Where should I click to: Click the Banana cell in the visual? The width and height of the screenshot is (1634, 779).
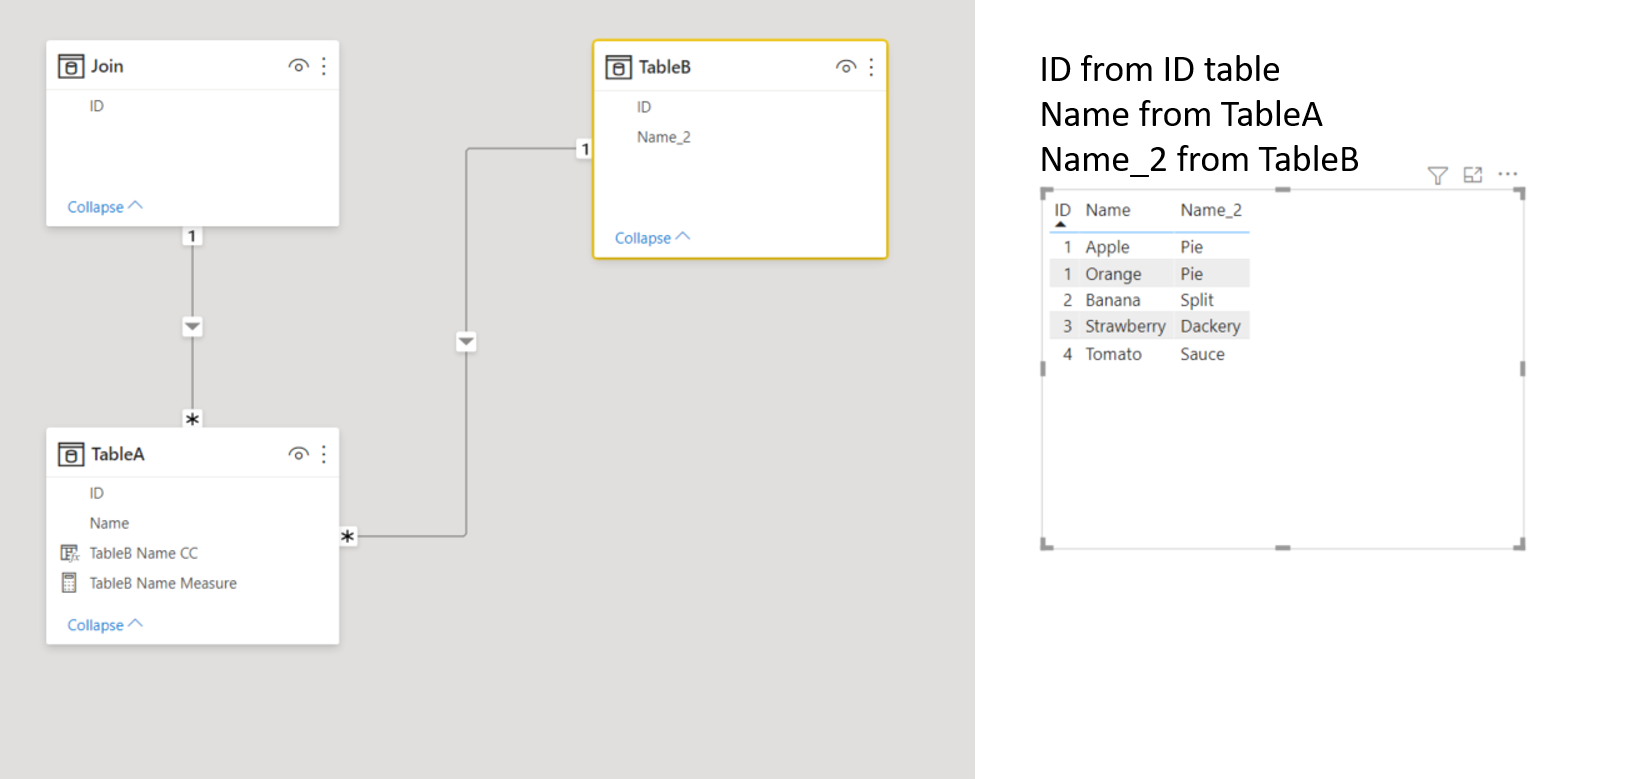coord(1113,300)
